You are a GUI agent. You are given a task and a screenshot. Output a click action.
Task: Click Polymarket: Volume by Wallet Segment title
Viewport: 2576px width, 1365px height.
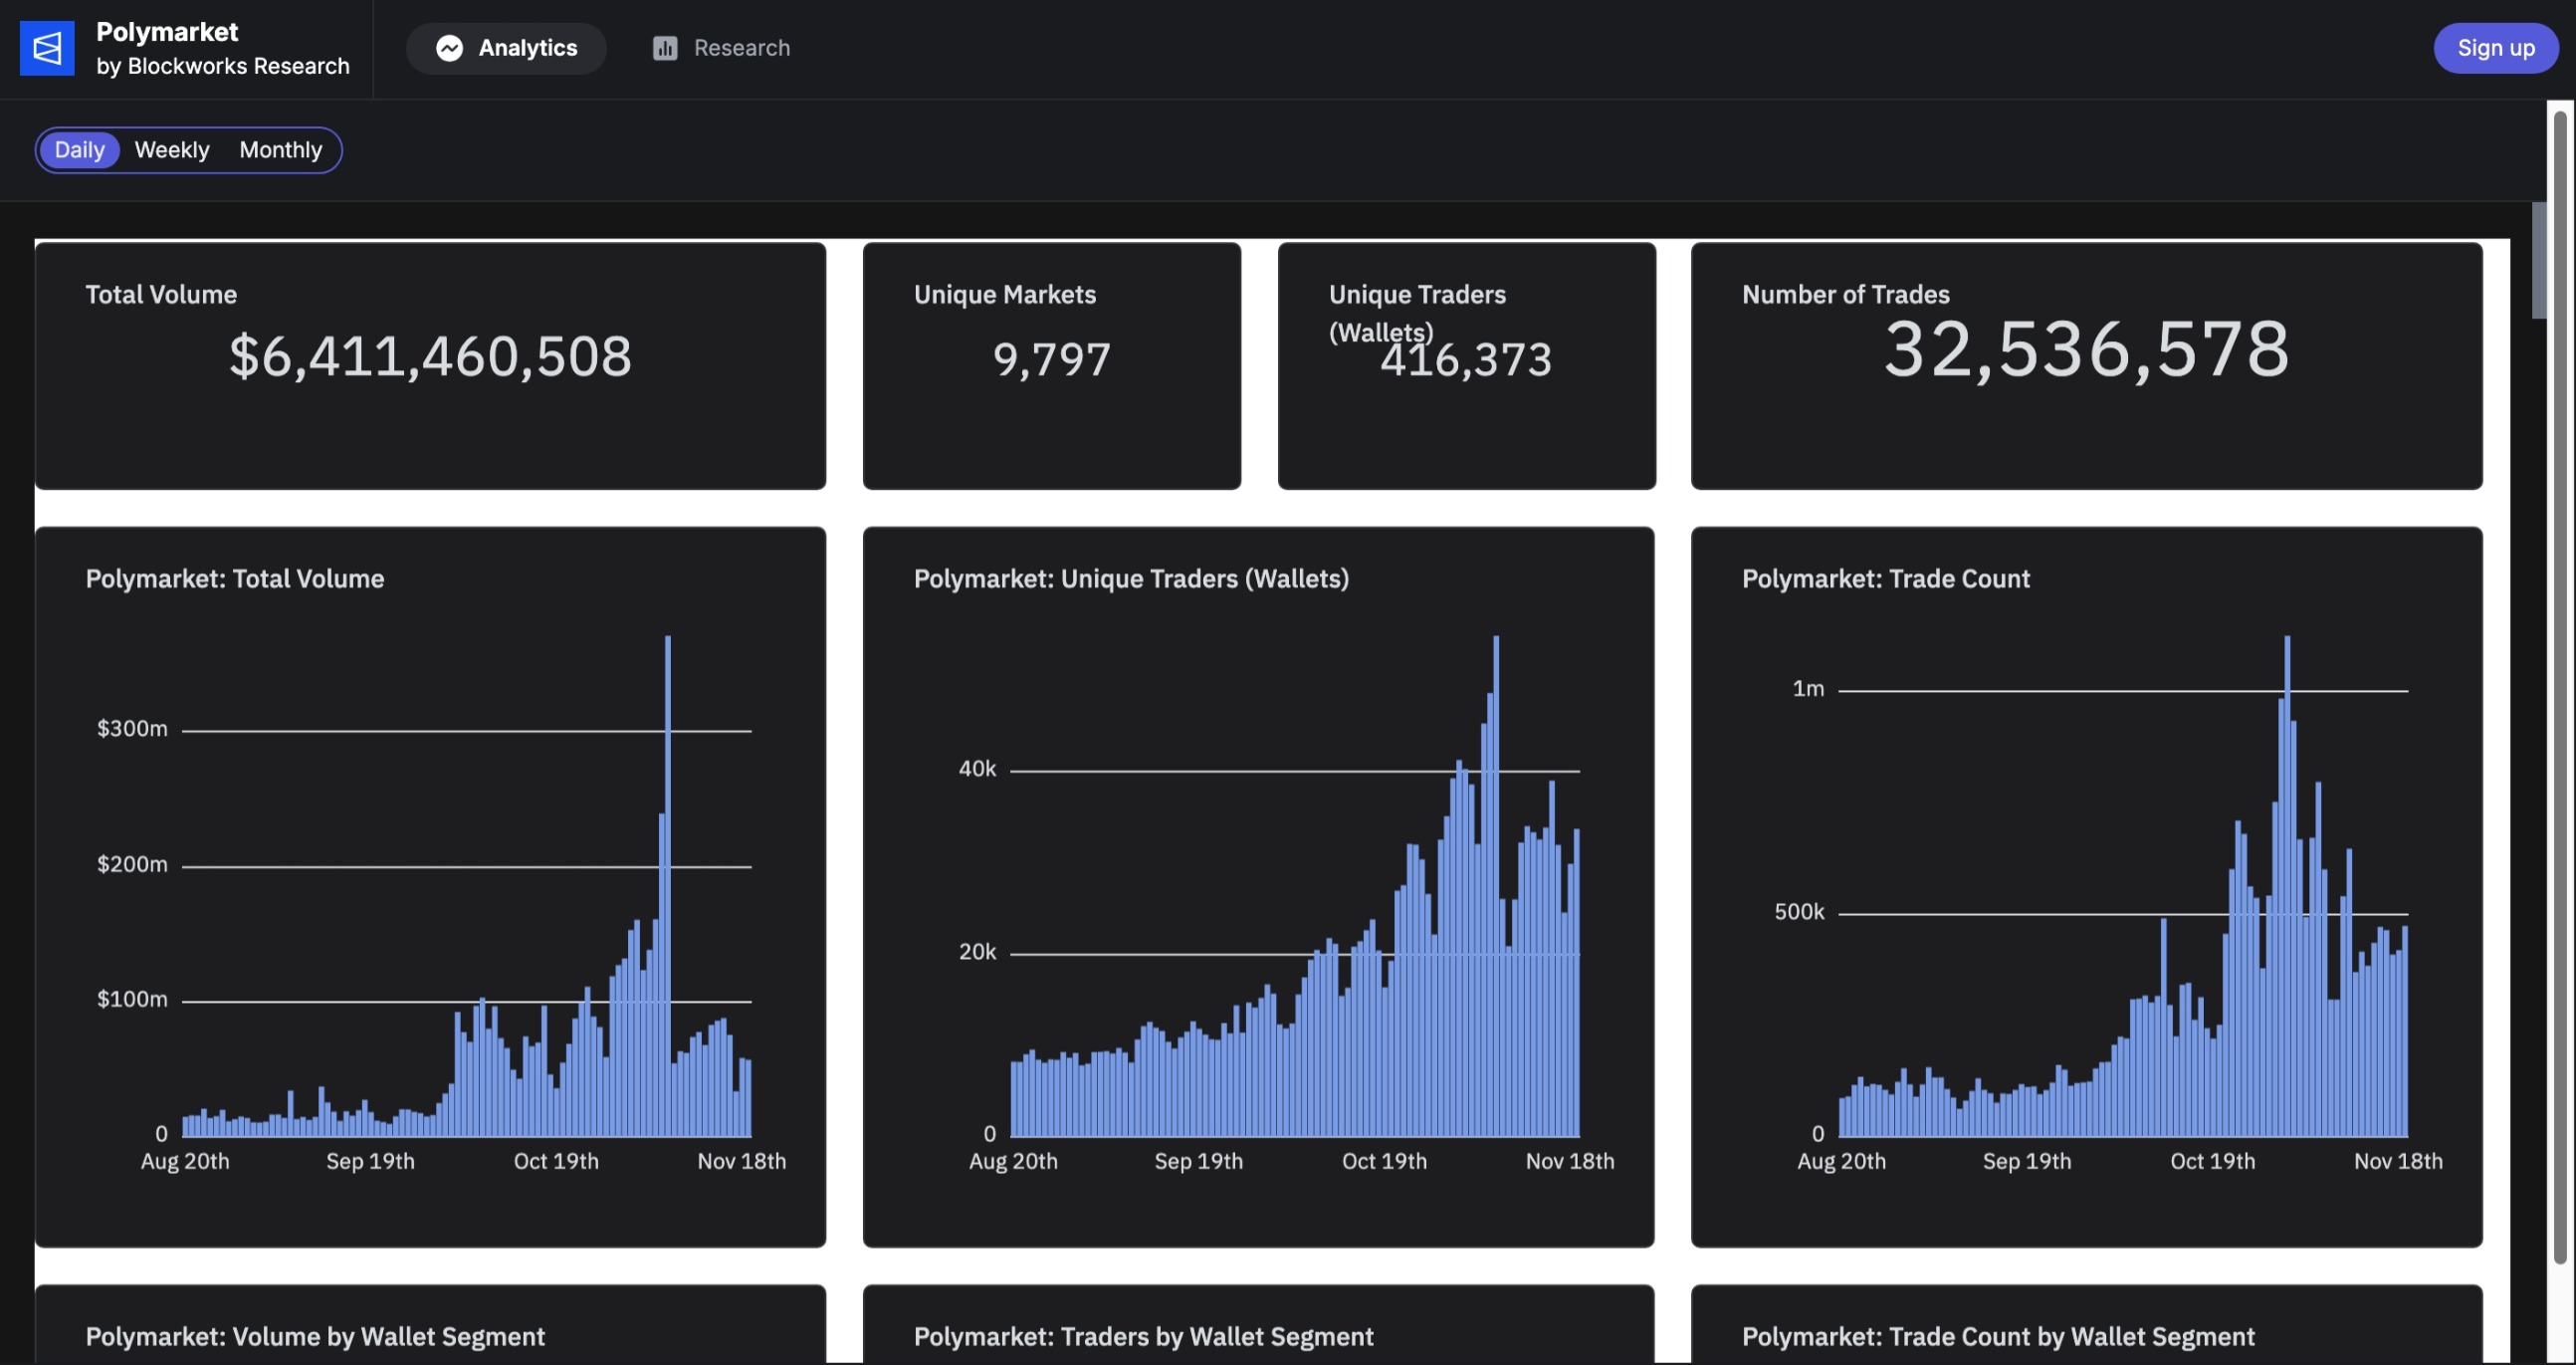pos(315,1337)
